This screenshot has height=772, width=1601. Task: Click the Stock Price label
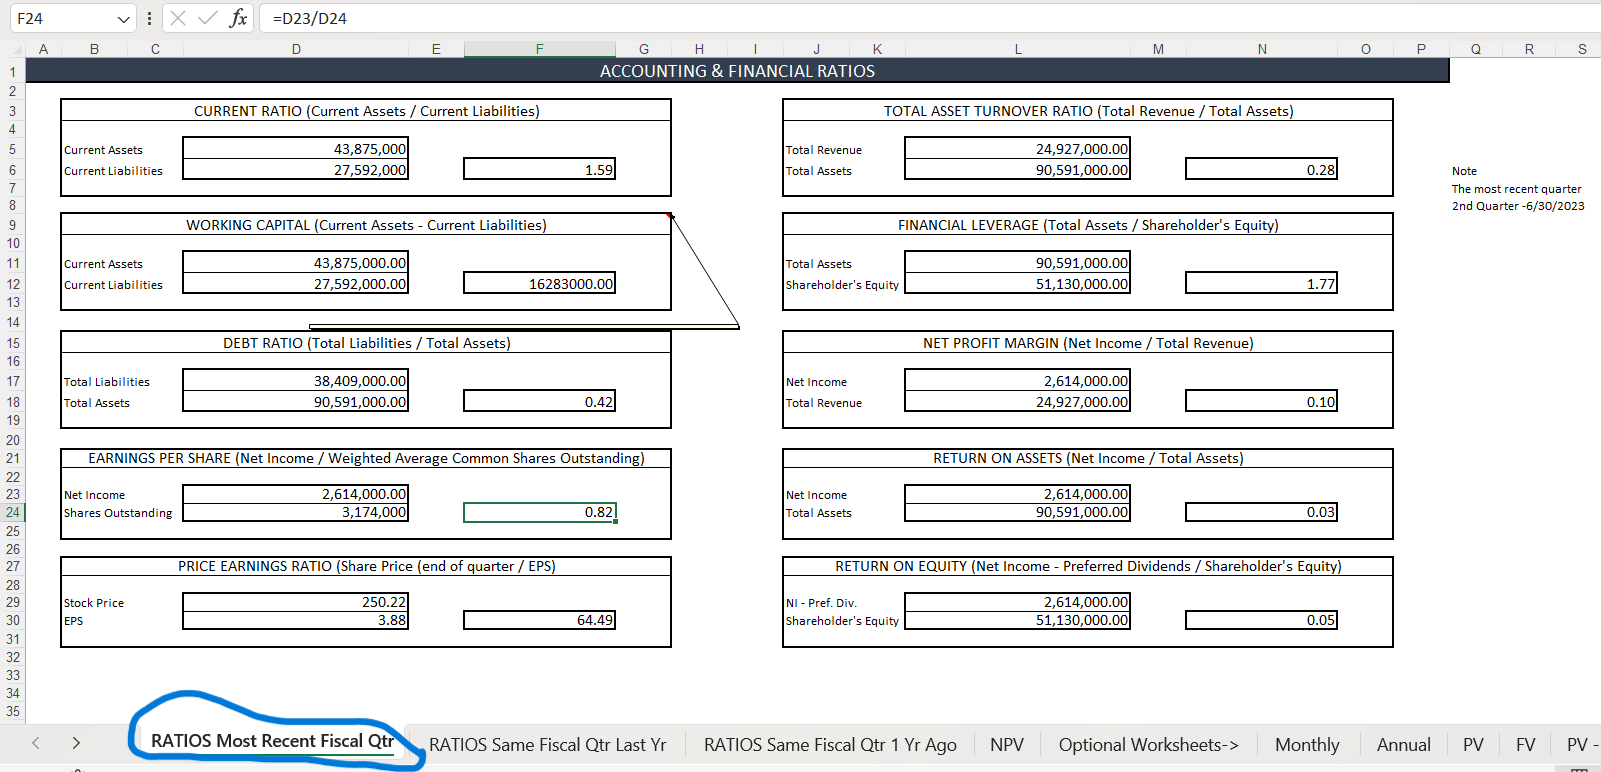coord(94,603)
